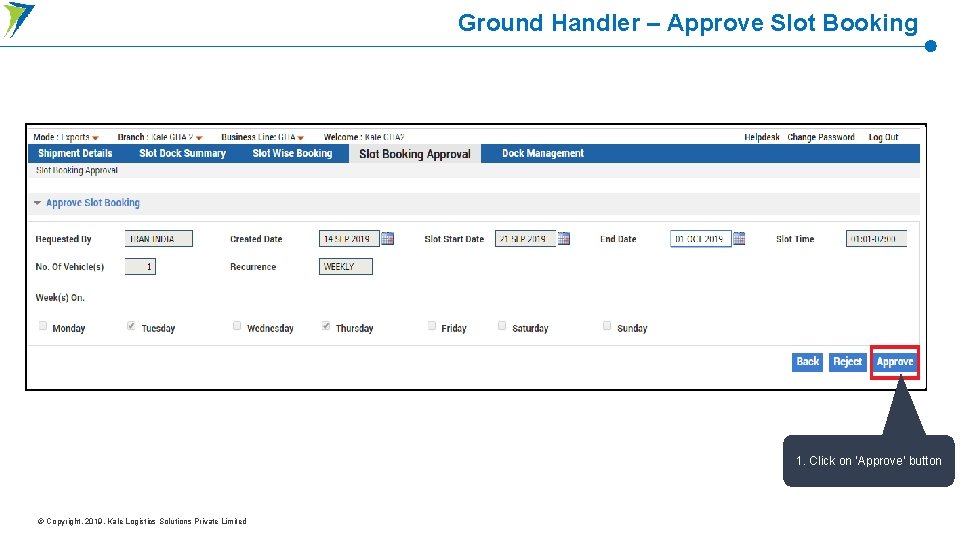Check the Monday checkbox

pyautogui.click(x=43, y=326)
